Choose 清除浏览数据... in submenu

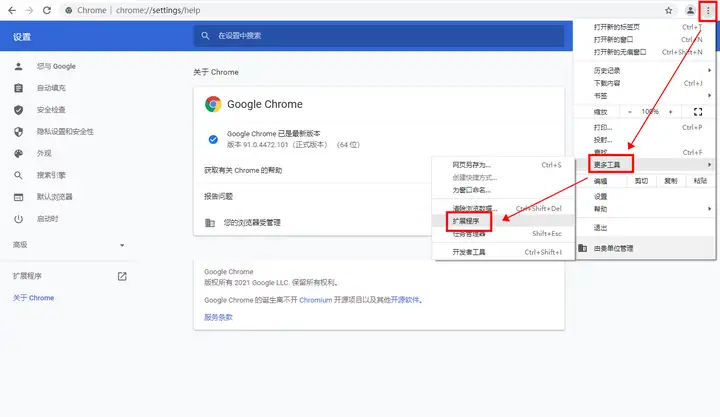[504, 208]
